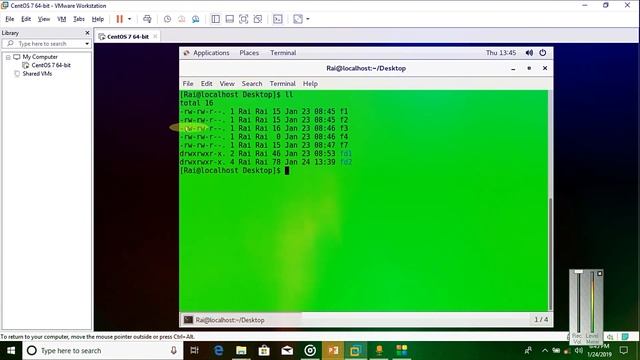Select My Computer in the library
The height and width of the screenshot is (360, 640).
click(40, 57)
